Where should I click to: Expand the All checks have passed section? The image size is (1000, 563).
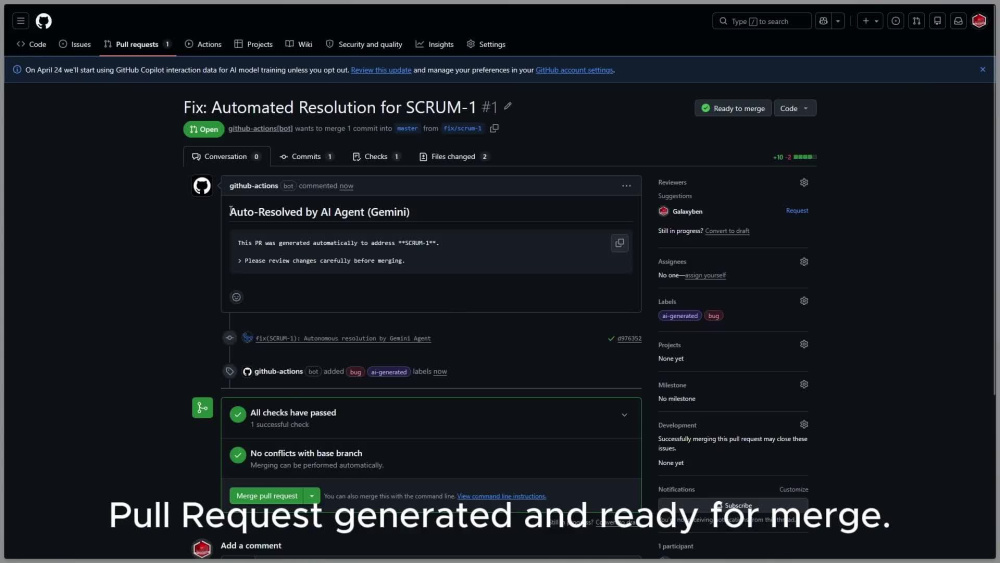coord(624,415)
